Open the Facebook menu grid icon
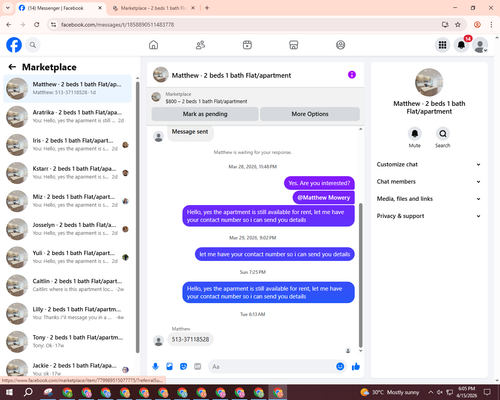The image size is (500, 400). tap(442, 45)
